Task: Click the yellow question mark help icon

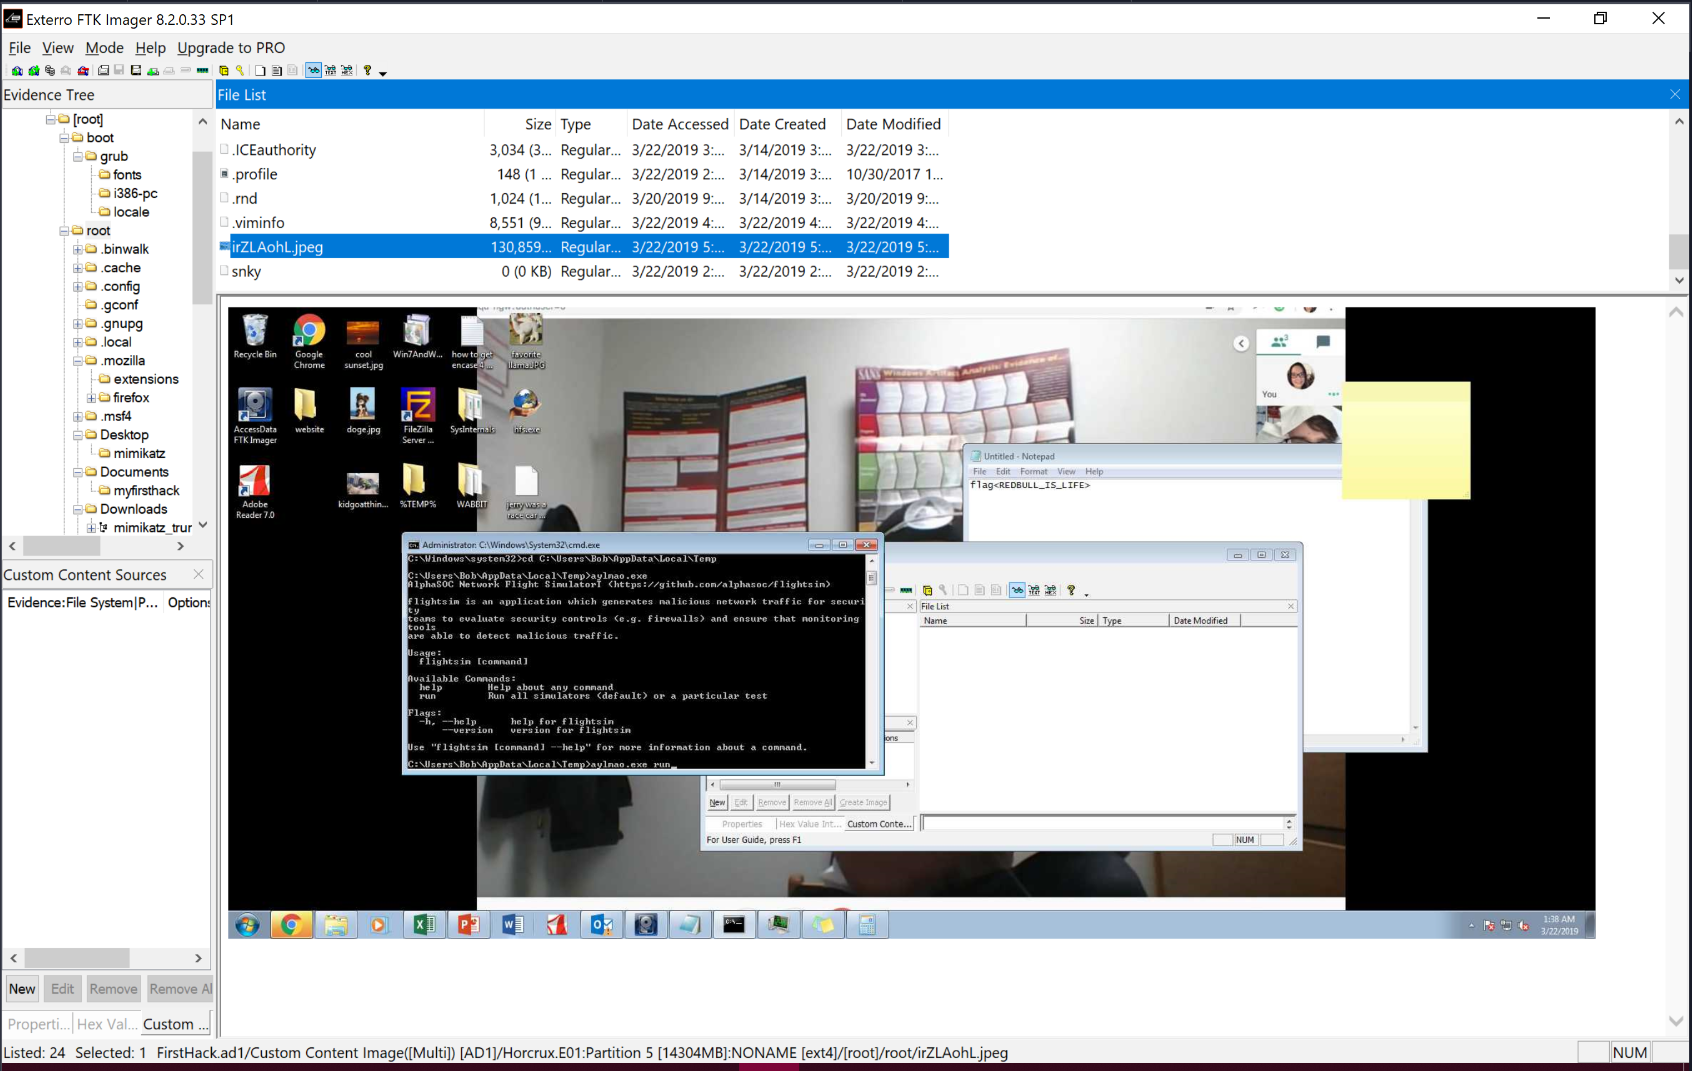Action: [367, 71]
